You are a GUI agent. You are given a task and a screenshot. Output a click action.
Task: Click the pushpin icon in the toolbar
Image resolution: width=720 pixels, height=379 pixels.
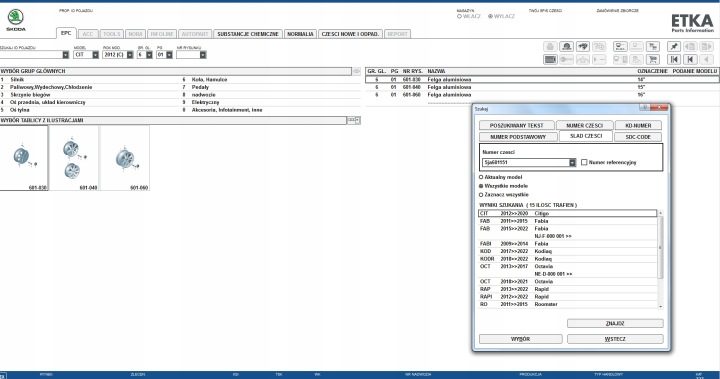click(x=674, y=46)
